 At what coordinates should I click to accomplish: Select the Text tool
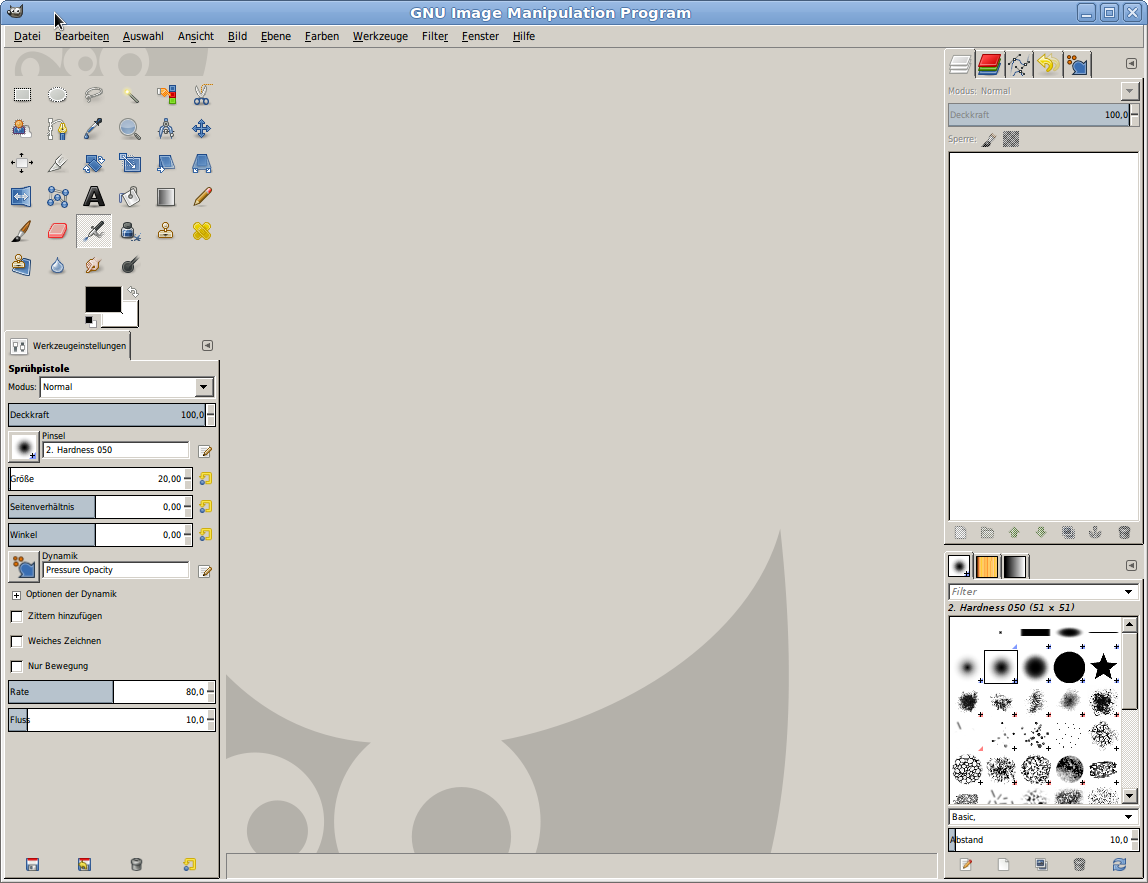(94, 197)
